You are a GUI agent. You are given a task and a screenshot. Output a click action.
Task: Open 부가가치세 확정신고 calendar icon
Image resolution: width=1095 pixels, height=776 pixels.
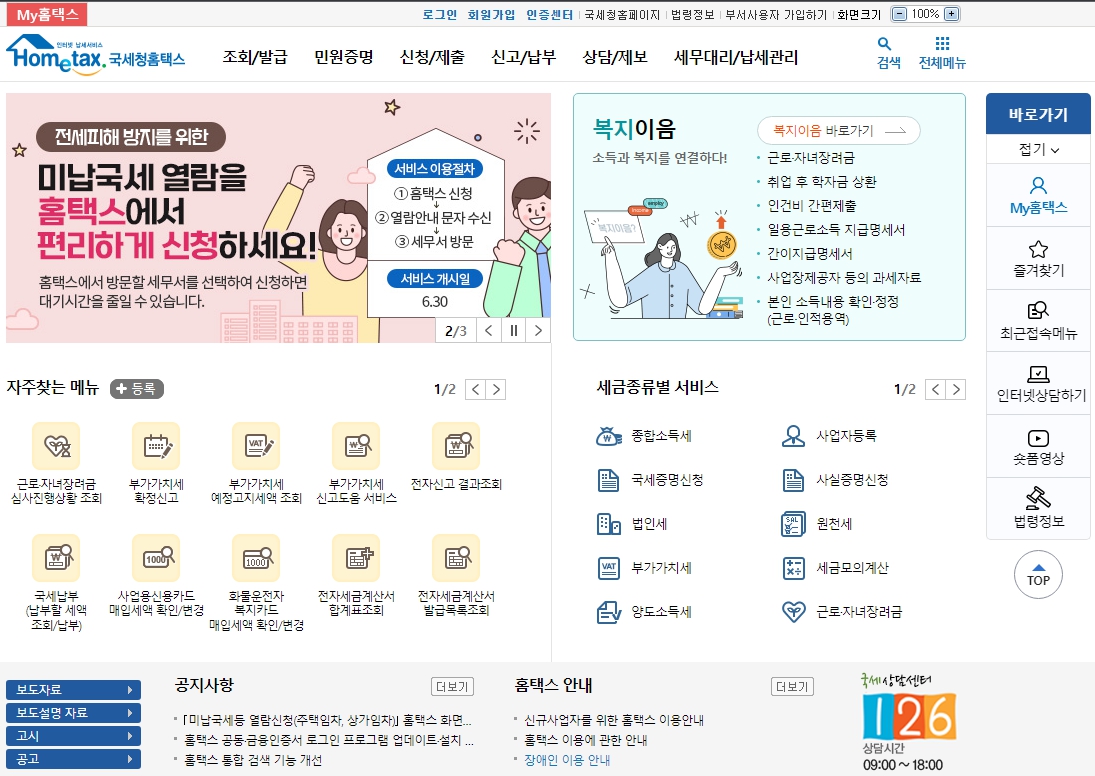156,446
